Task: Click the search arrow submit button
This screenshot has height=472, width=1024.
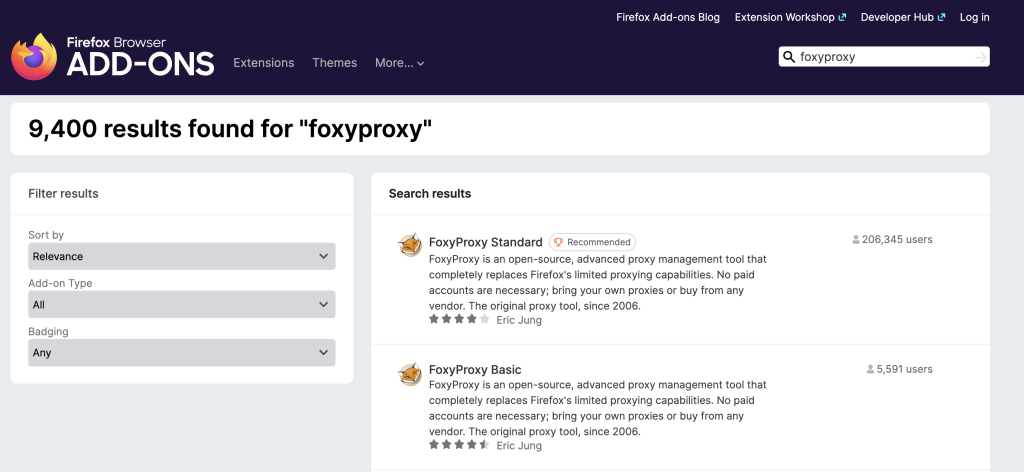Action: tap(980, 57)
